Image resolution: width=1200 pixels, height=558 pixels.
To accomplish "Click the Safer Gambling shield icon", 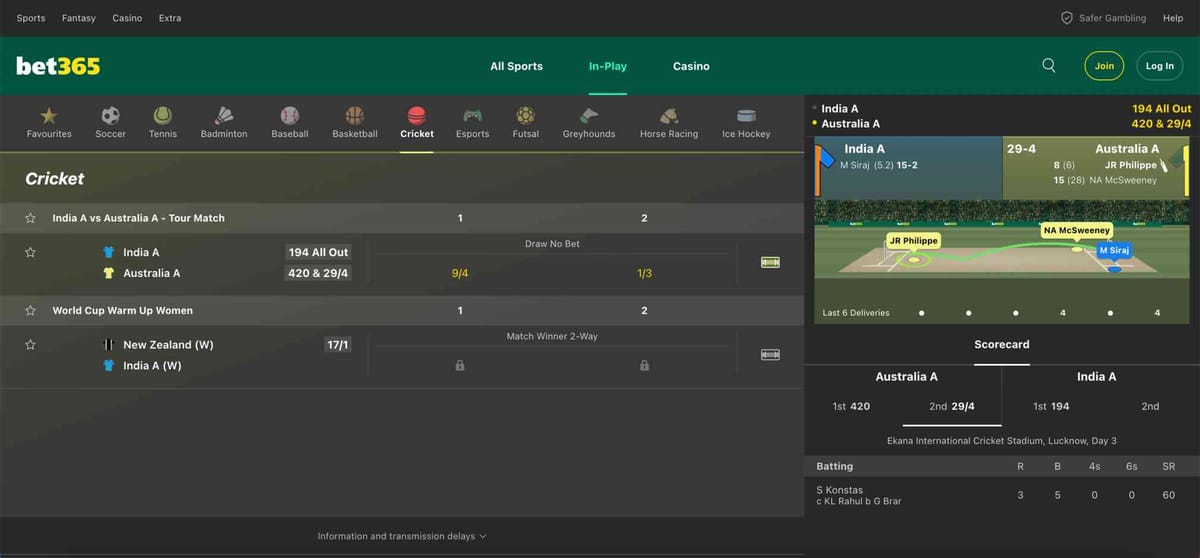I will pos(1067,18).
